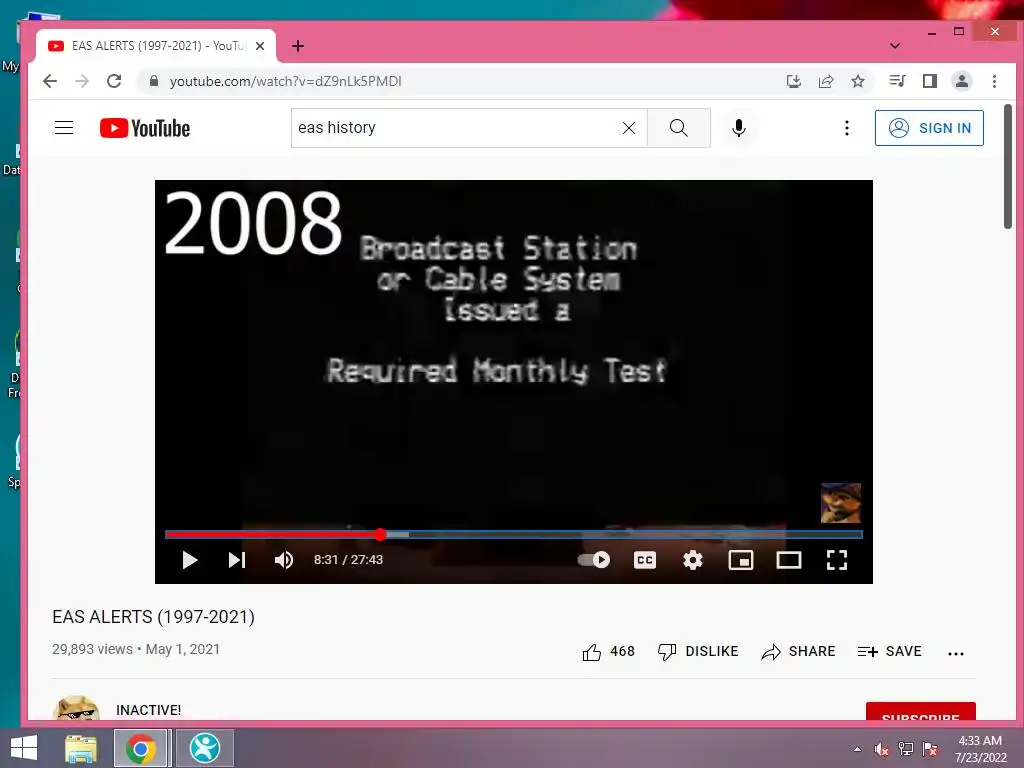The image size is (1024, 768).
Task: Open a new browser tab
Action: tap(298, 46)
